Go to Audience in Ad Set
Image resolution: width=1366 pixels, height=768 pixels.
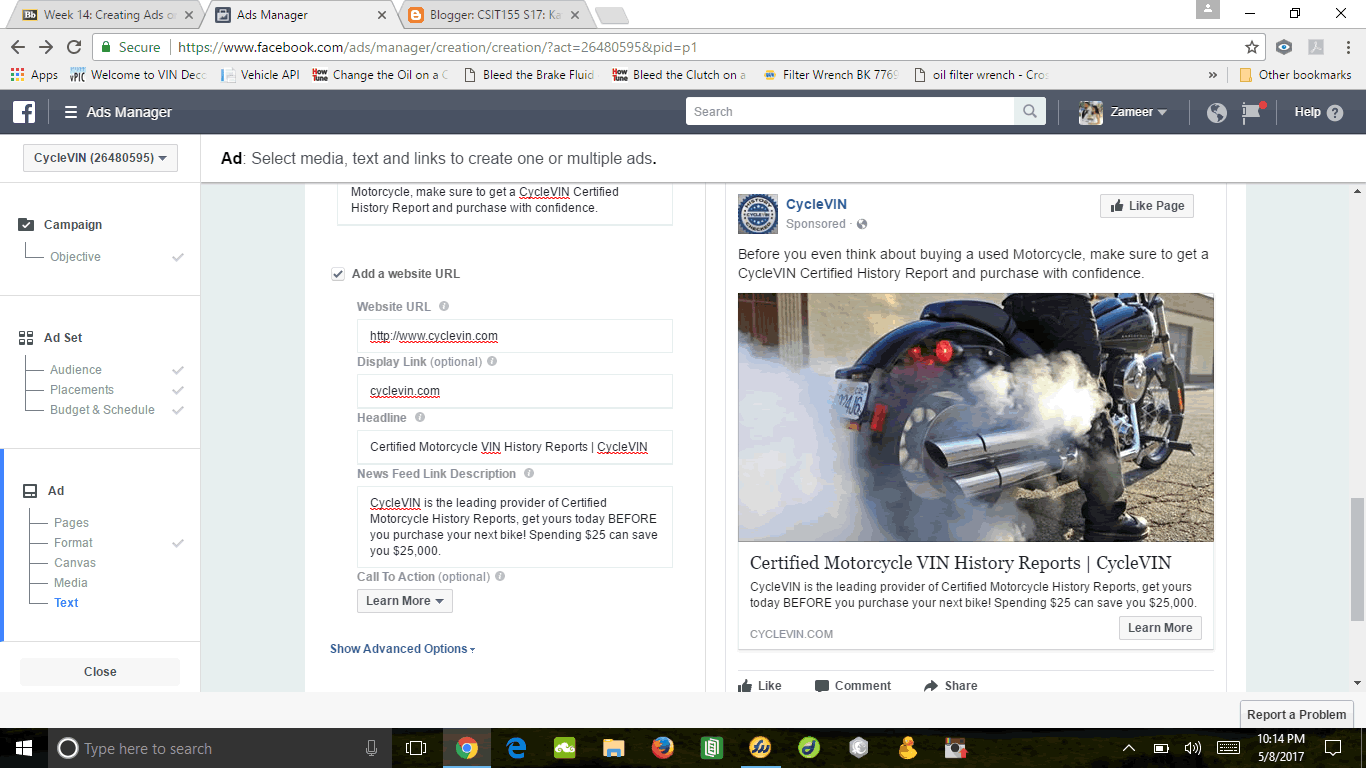click(76, 370)
